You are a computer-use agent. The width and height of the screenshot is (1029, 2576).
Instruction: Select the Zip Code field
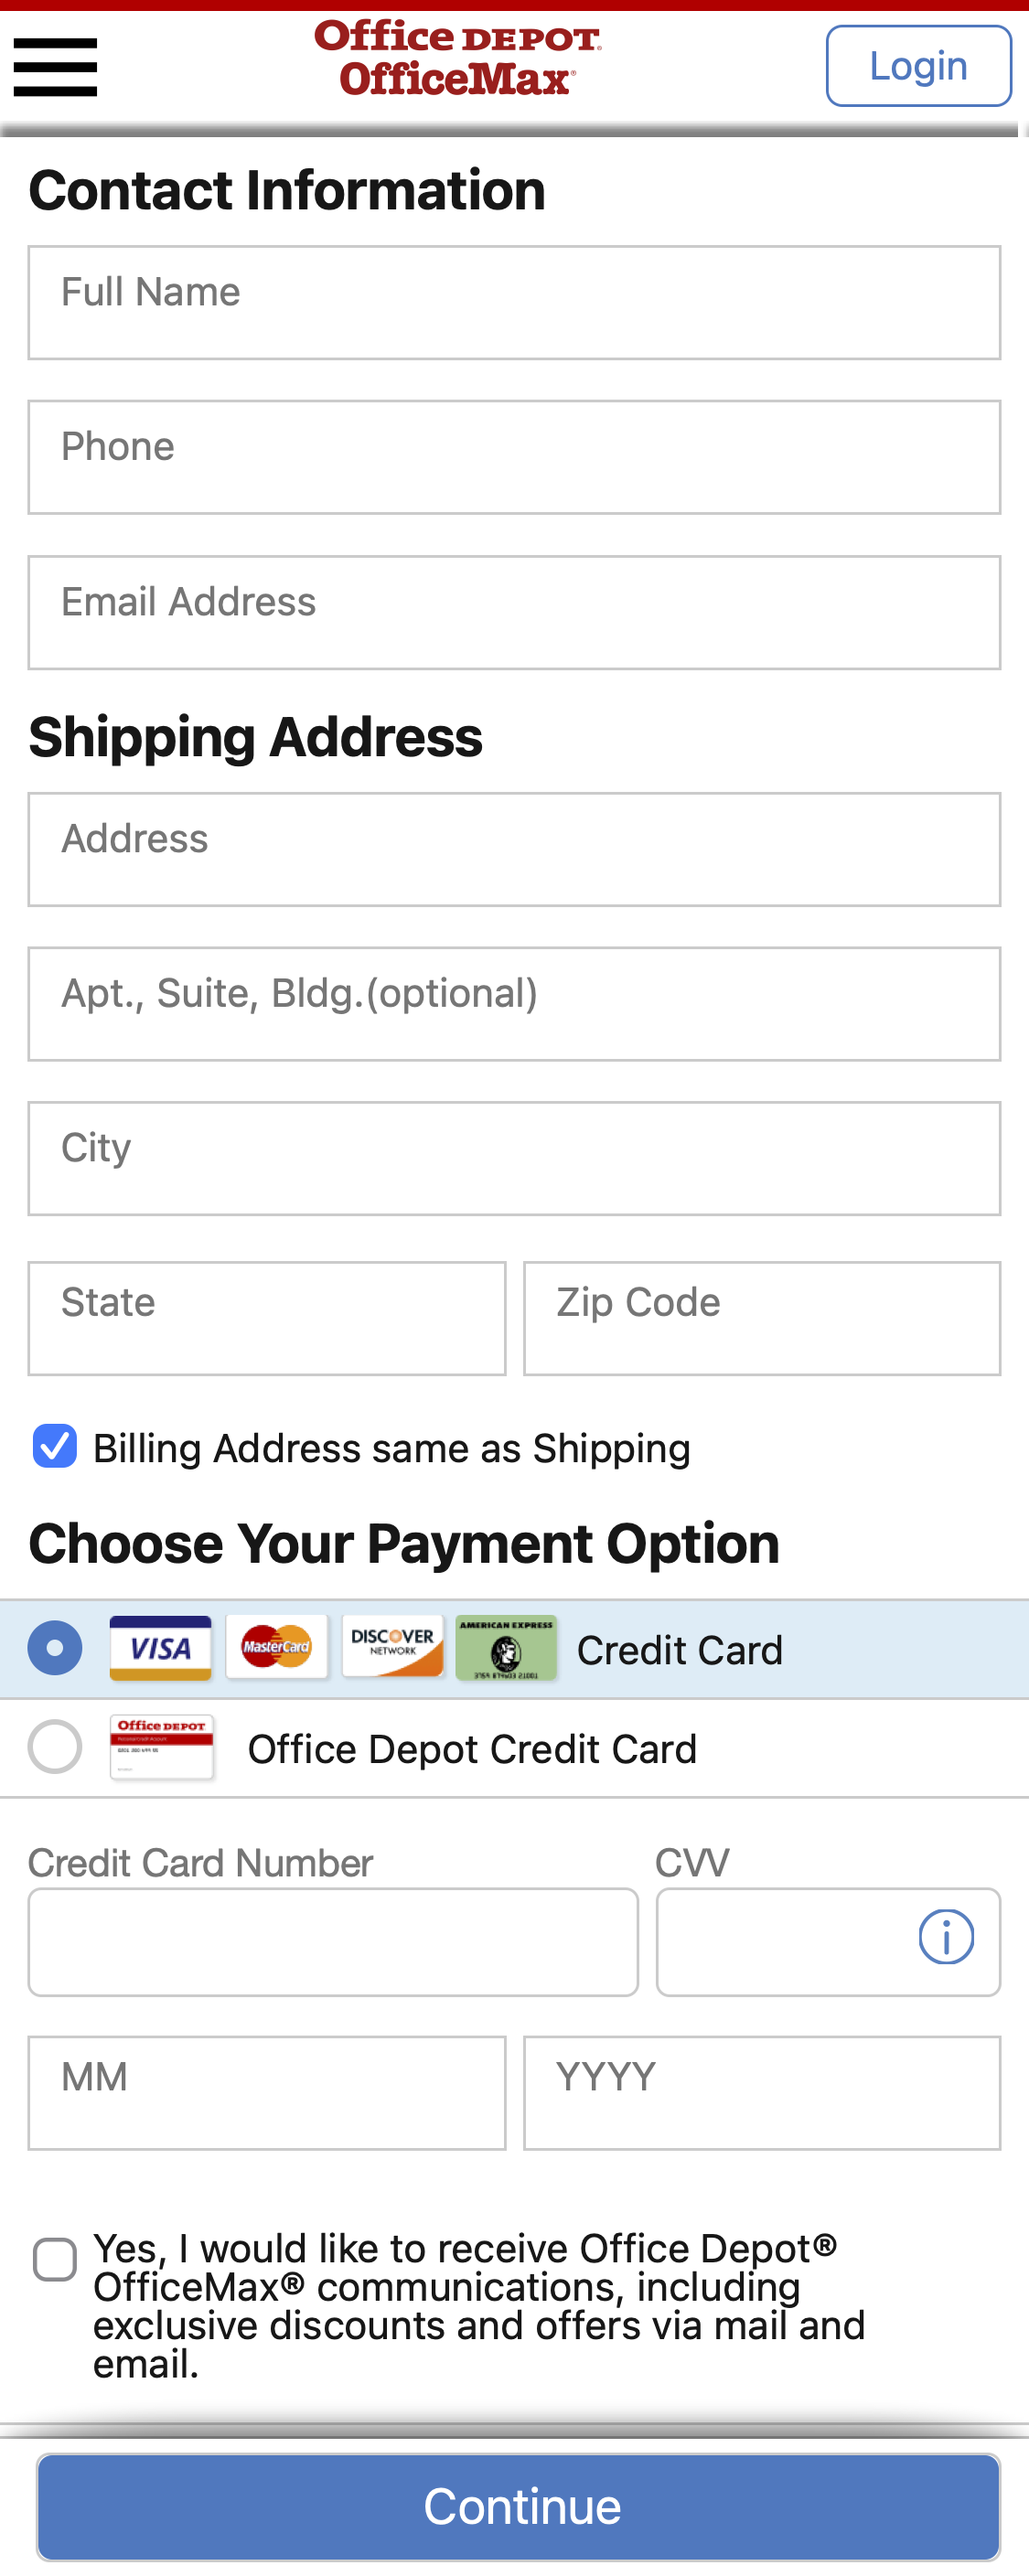coord(761,1318)
